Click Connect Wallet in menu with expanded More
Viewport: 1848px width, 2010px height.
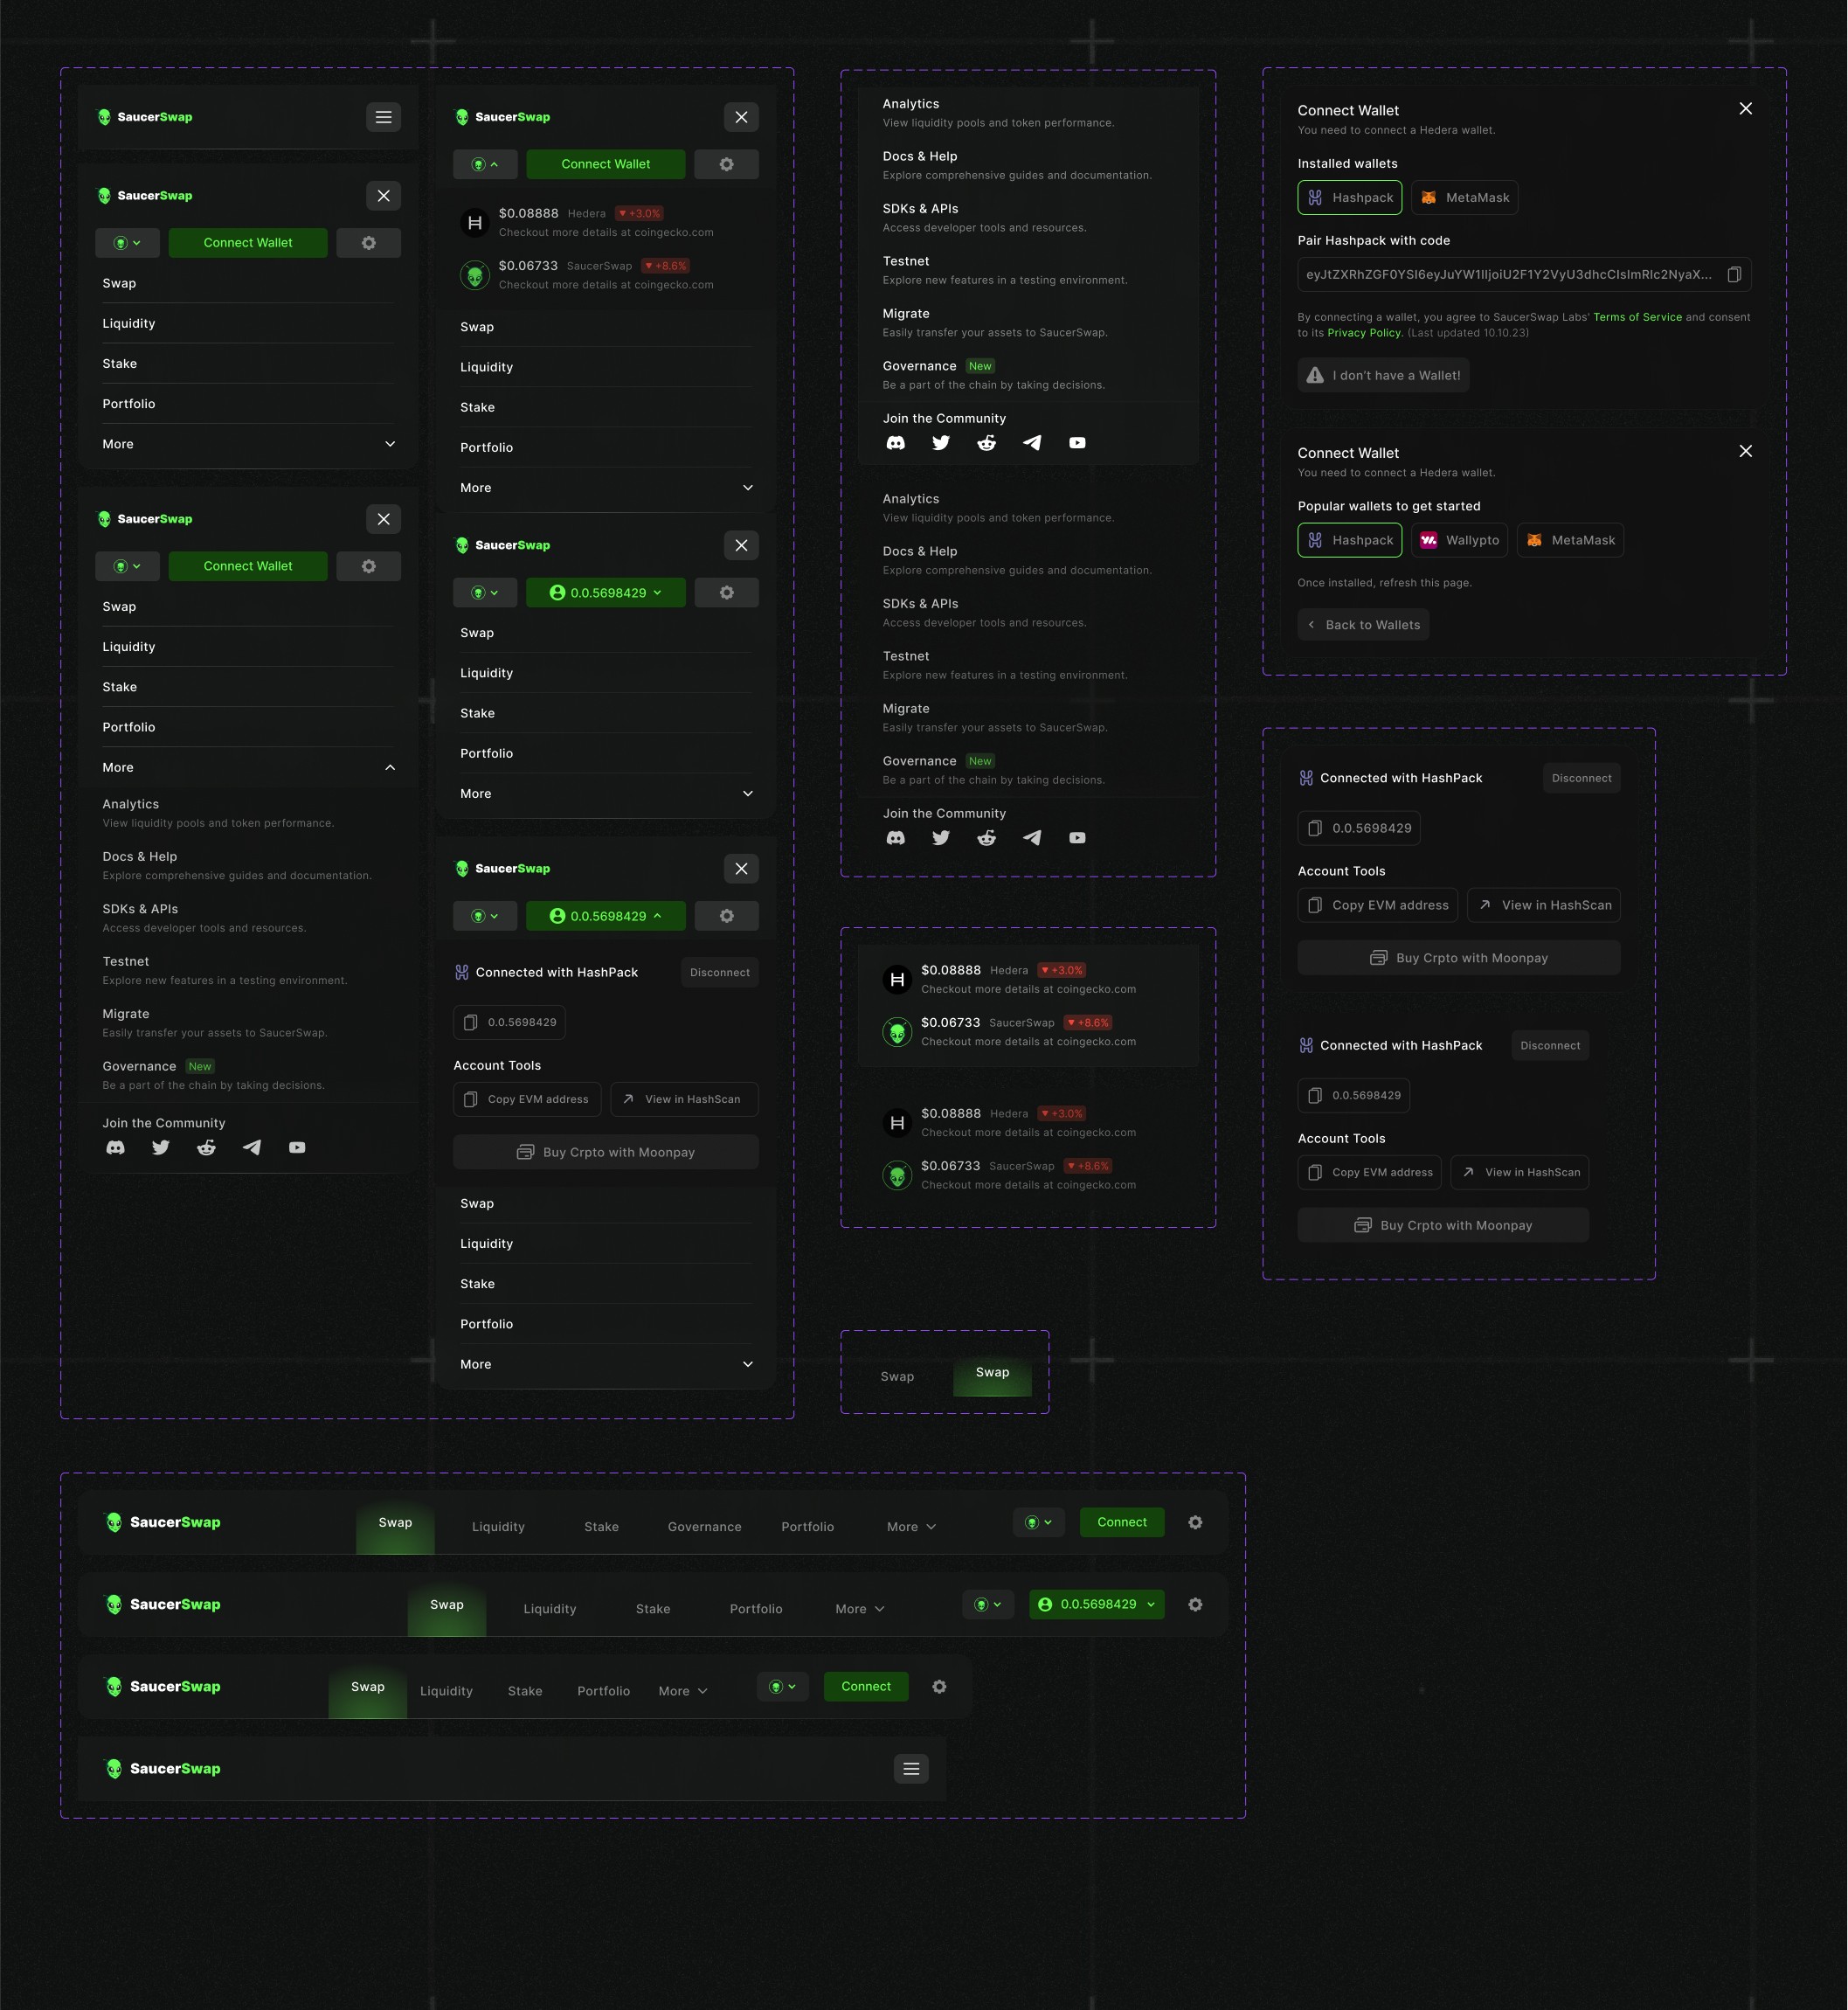[x=248, y=566]
